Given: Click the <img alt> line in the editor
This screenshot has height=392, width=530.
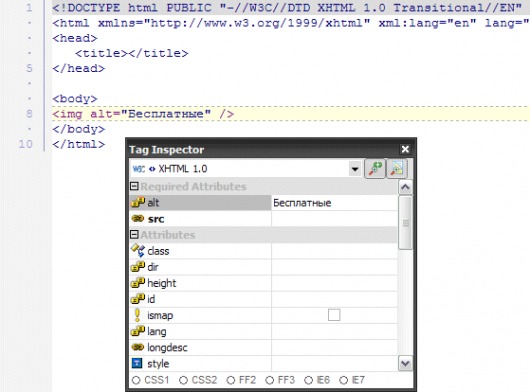Looking at the screenshot, I should point(143,114).
